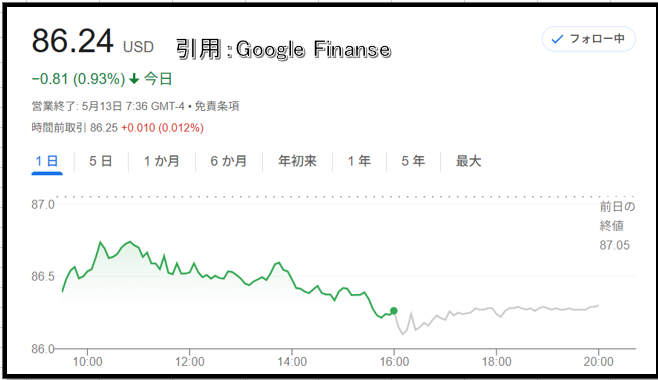
Task: Click the green down arrow beside 今日
Action: [x=134, y=79]
